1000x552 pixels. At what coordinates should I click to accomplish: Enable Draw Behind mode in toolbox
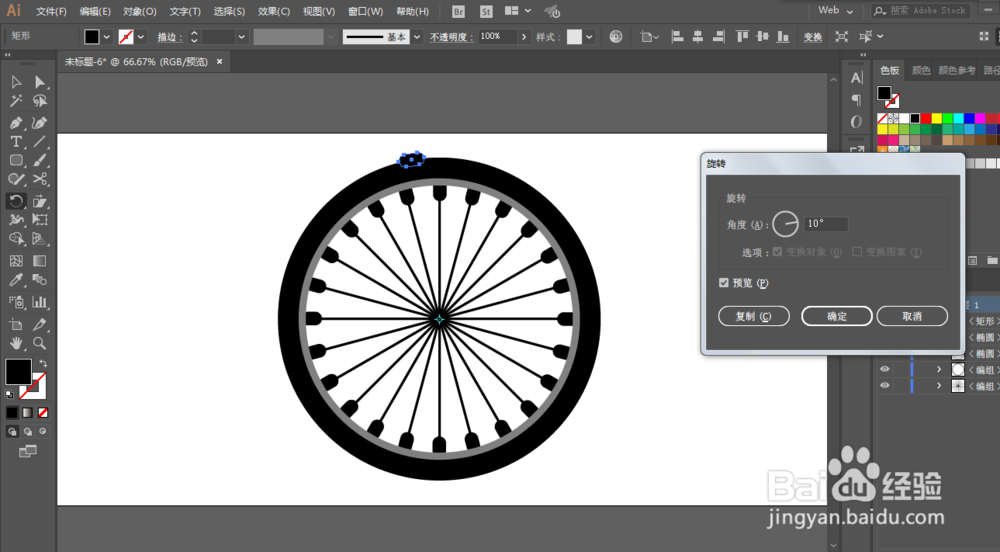pyautogui.click(x=27, y=432)
